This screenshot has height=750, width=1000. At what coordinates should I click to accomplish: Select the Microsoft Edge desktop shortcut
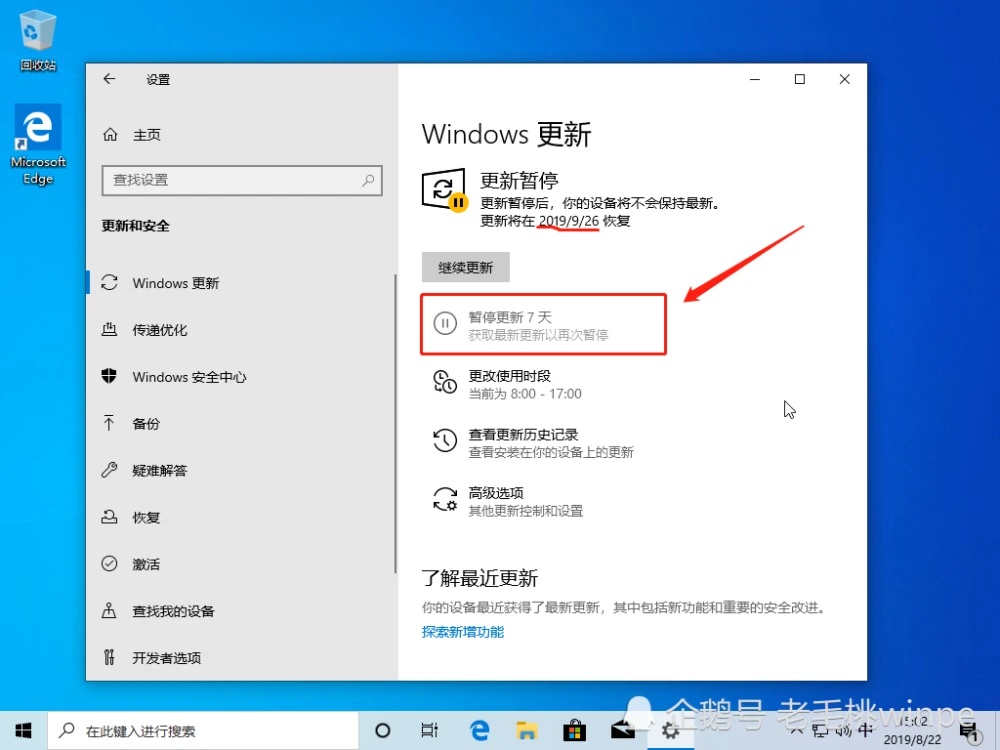point(38,145)
